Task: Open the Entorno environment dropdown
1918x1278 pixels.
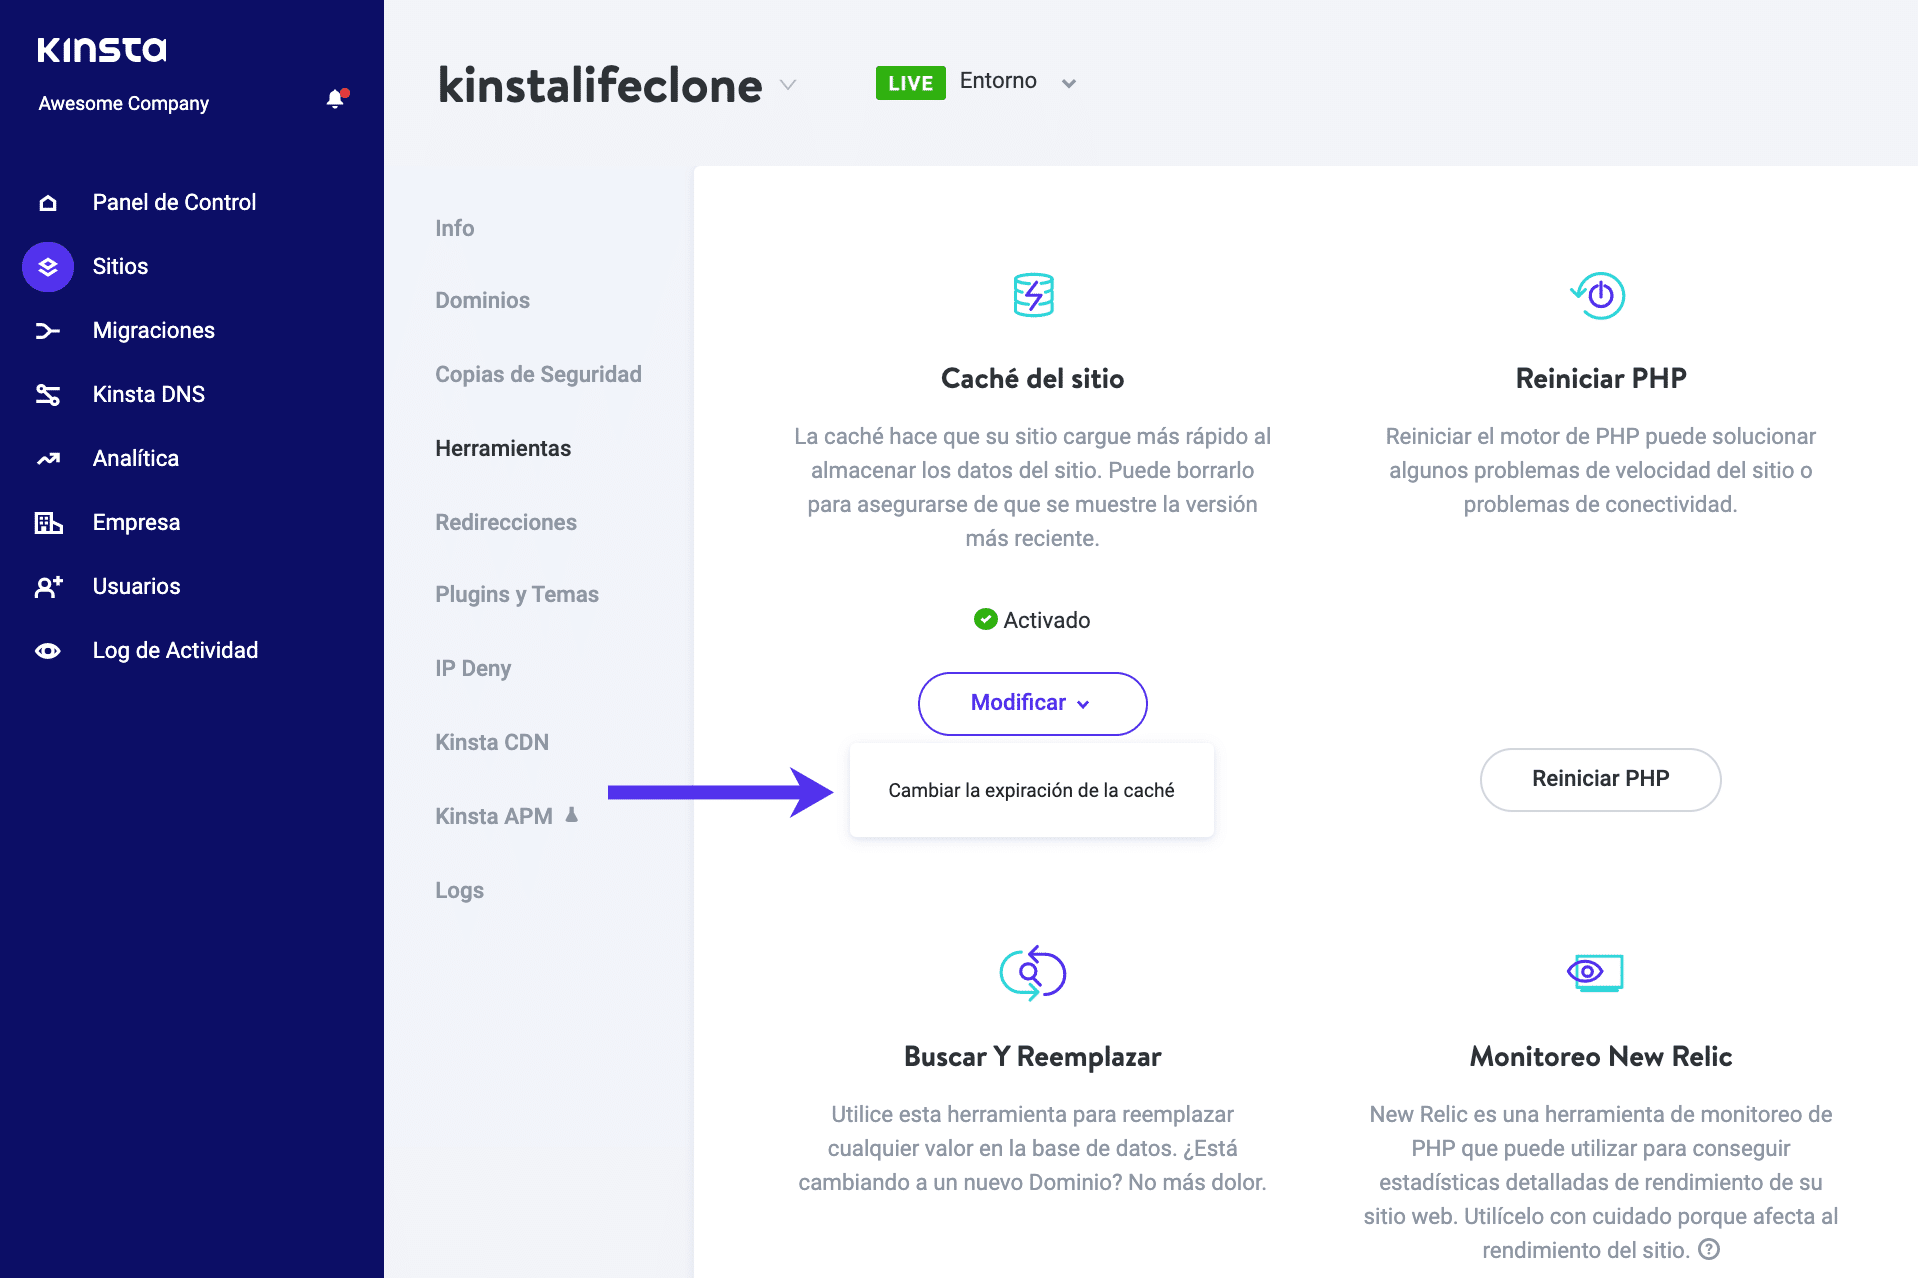Action: click(1068, 83)
